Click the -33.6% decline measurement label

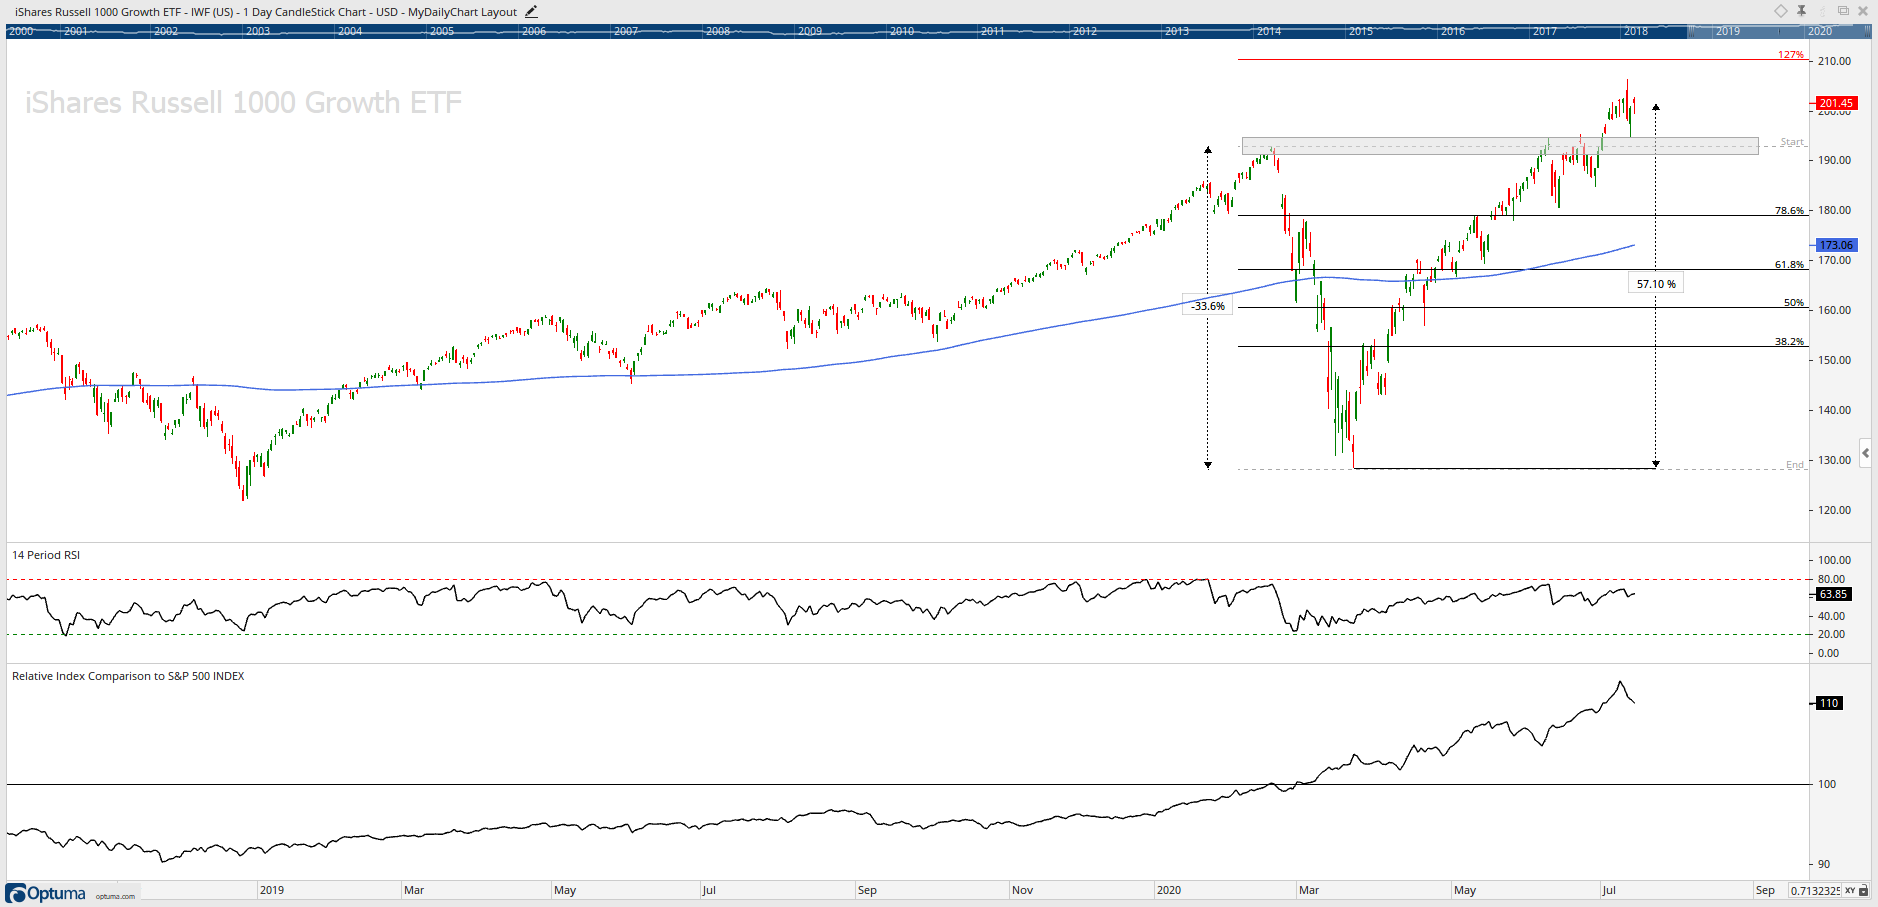pyautogui.click(x=1208, y=306)
